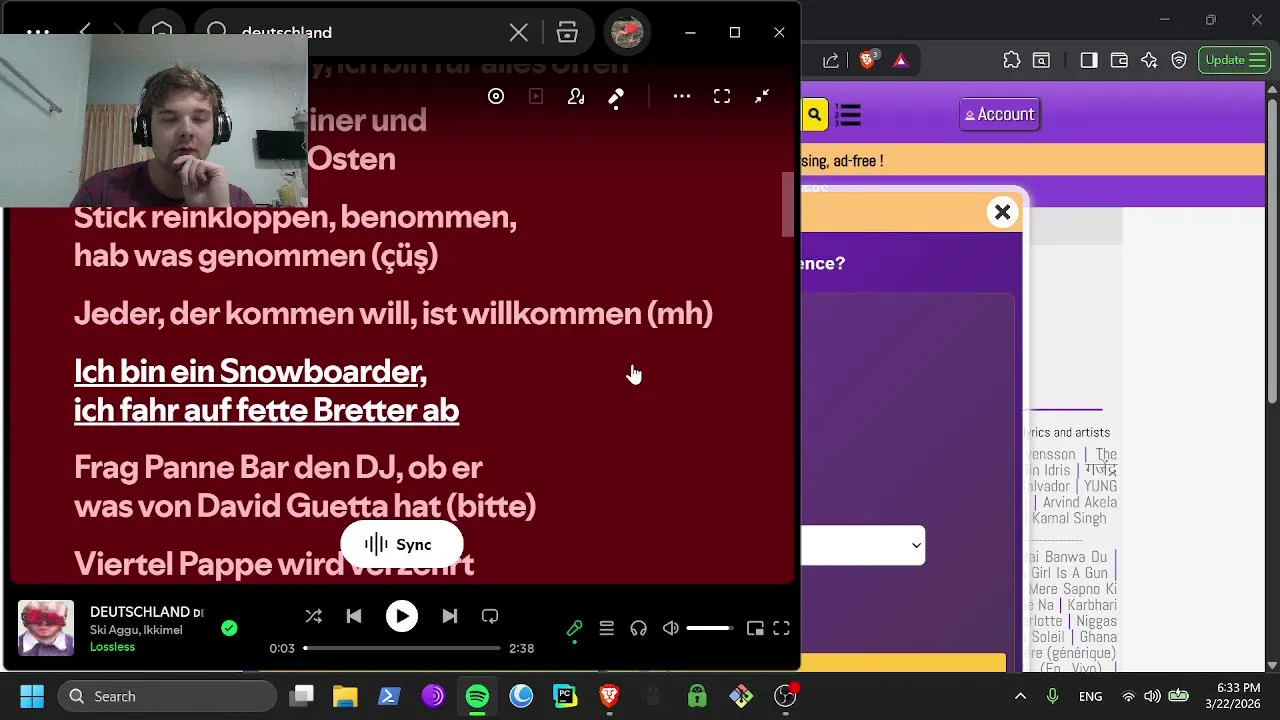This screenshot has height=720, width=1280.
Task: Show hidden tray icons chevron
Action: pyautogui.click(x=1020, y=696)
